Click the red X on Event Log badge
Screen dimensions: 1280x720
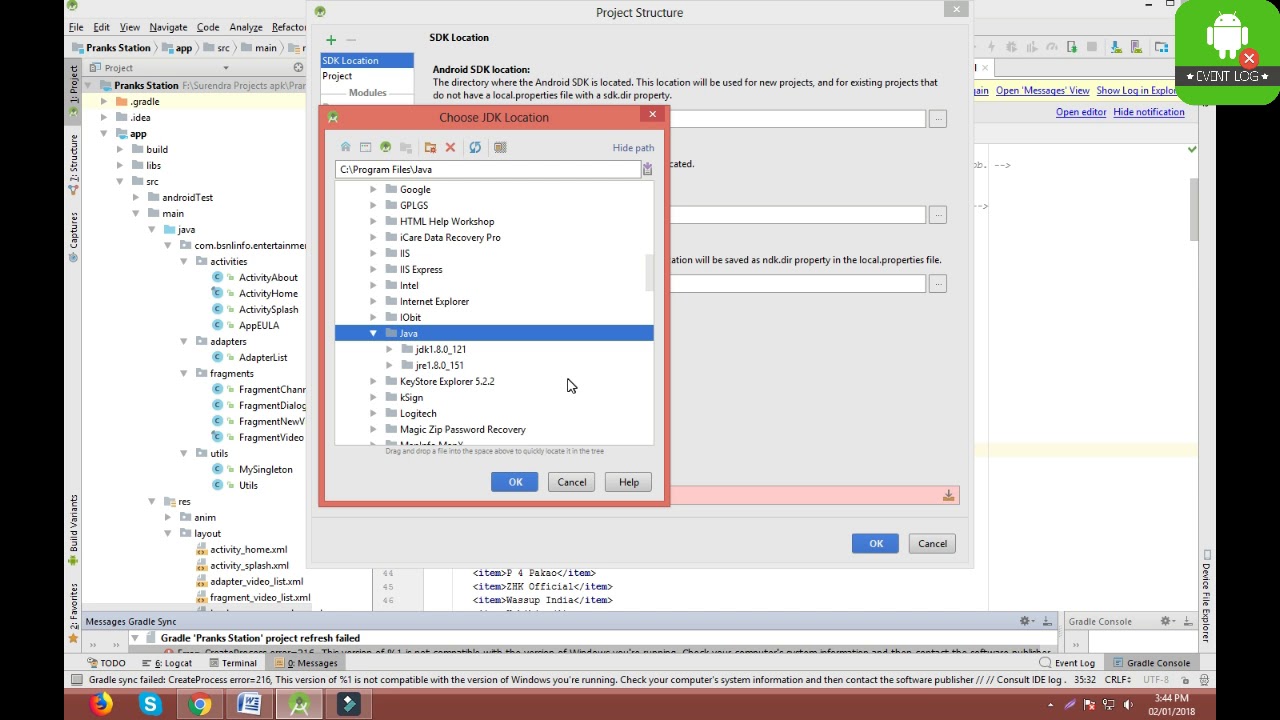[x=1249, y=59]
